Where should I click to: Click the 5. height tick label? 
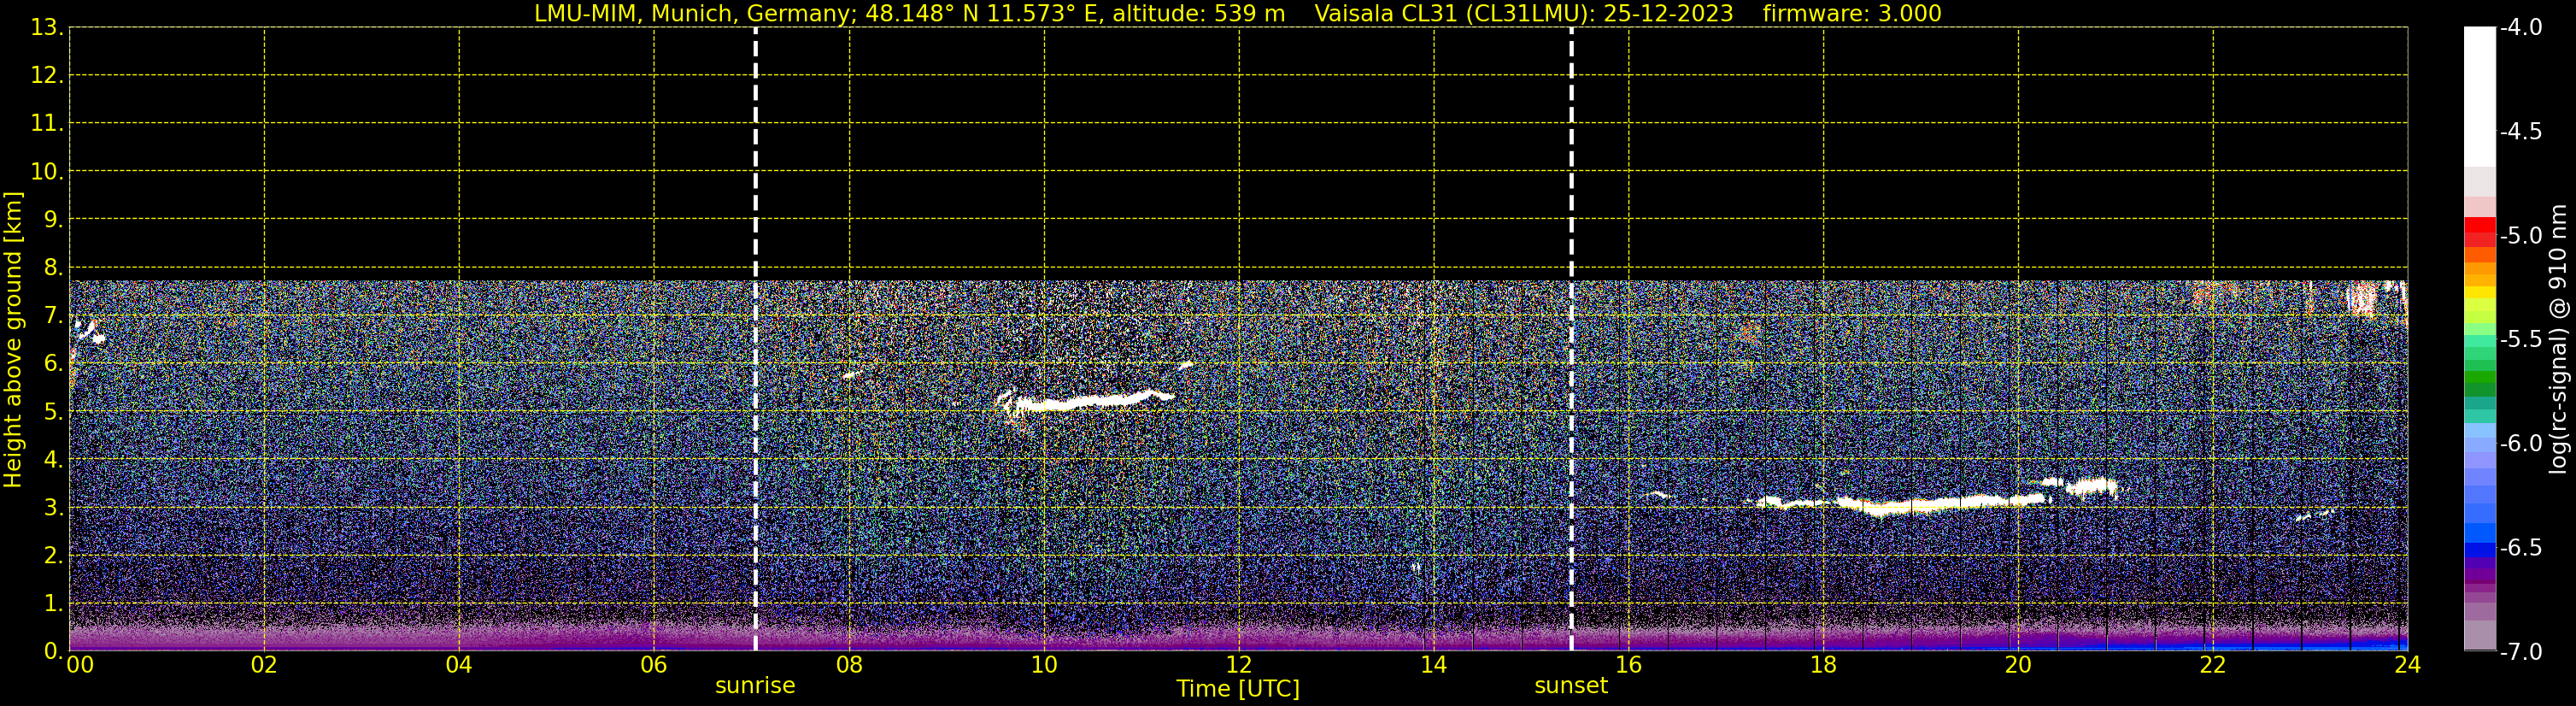click(x=53, y=411)
